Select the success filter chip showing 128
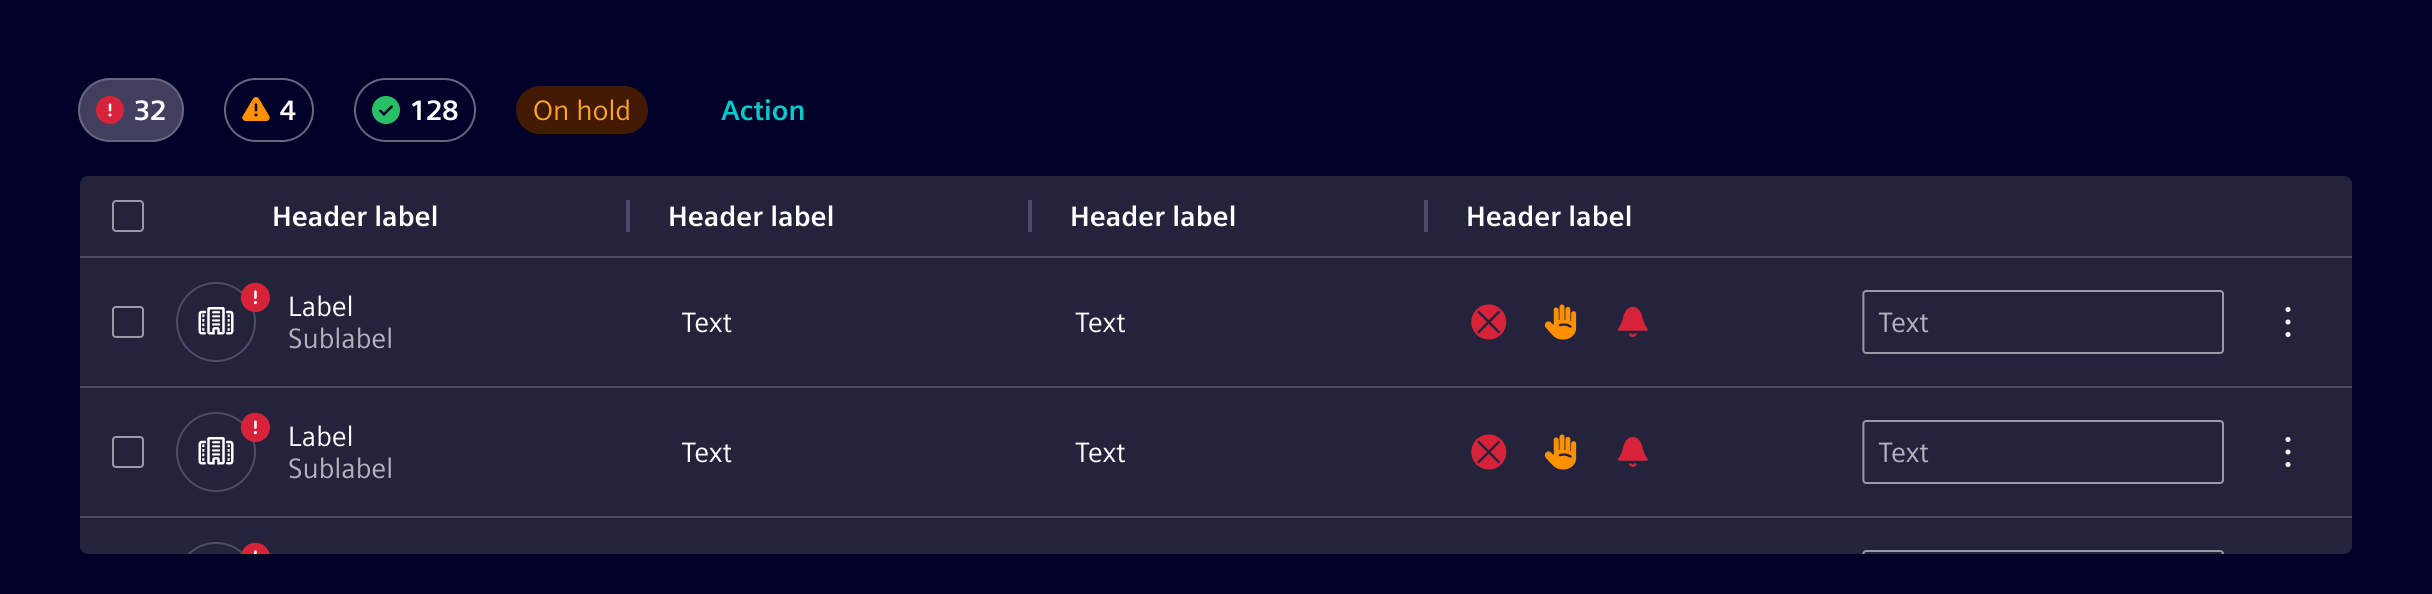Image resolution: width=2432 pixels, height=594 pixels. [x=415, y=110]
